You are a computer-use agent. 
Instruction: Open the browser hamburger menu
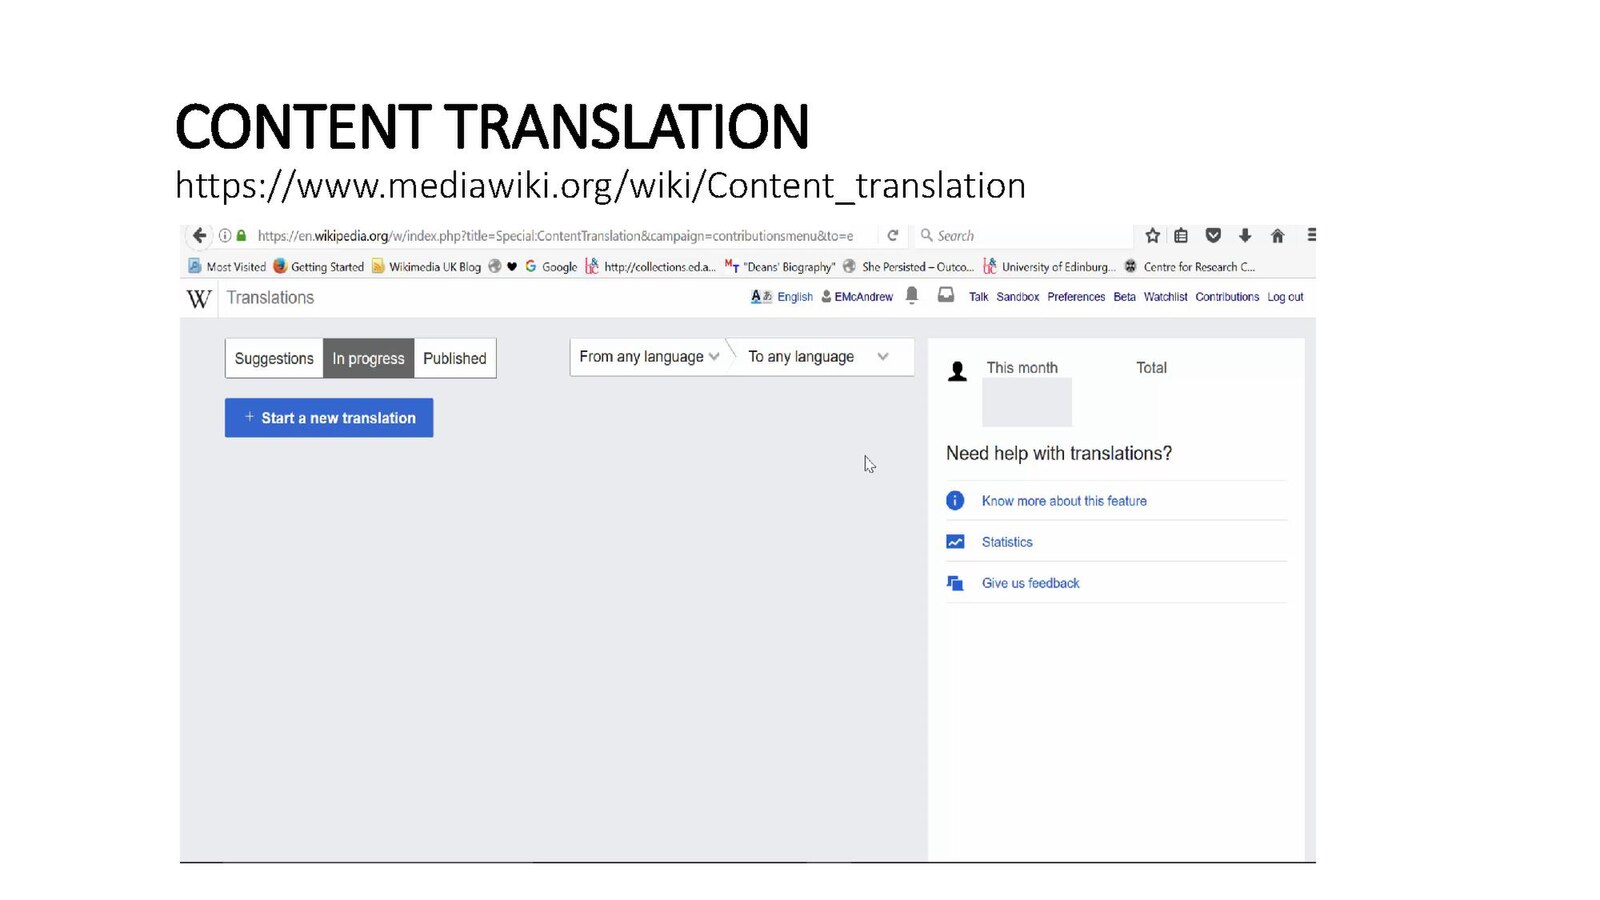pyautogui.click(x=1311, y=235)
